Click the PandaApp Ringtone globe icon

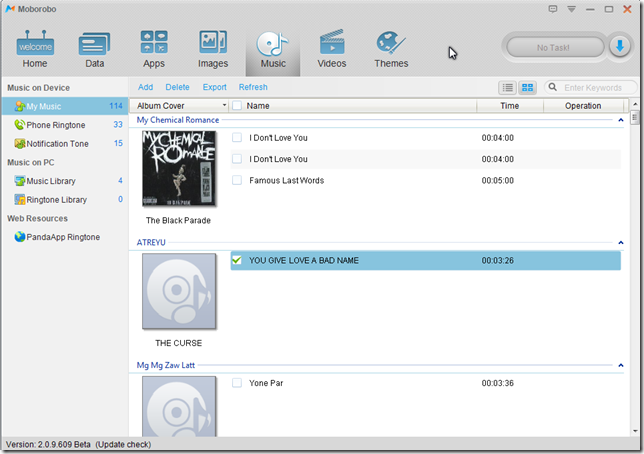(19, 237)
